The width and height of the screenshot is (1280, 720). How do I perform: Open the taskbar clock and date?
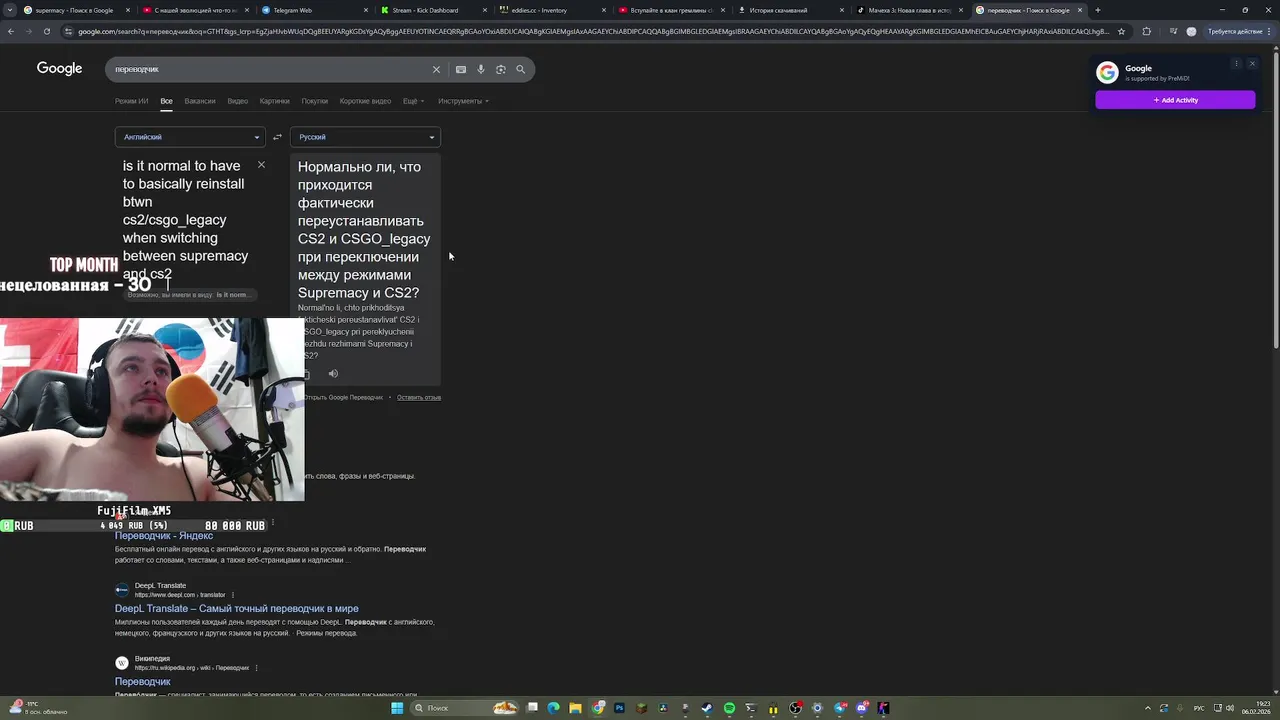1255,708
